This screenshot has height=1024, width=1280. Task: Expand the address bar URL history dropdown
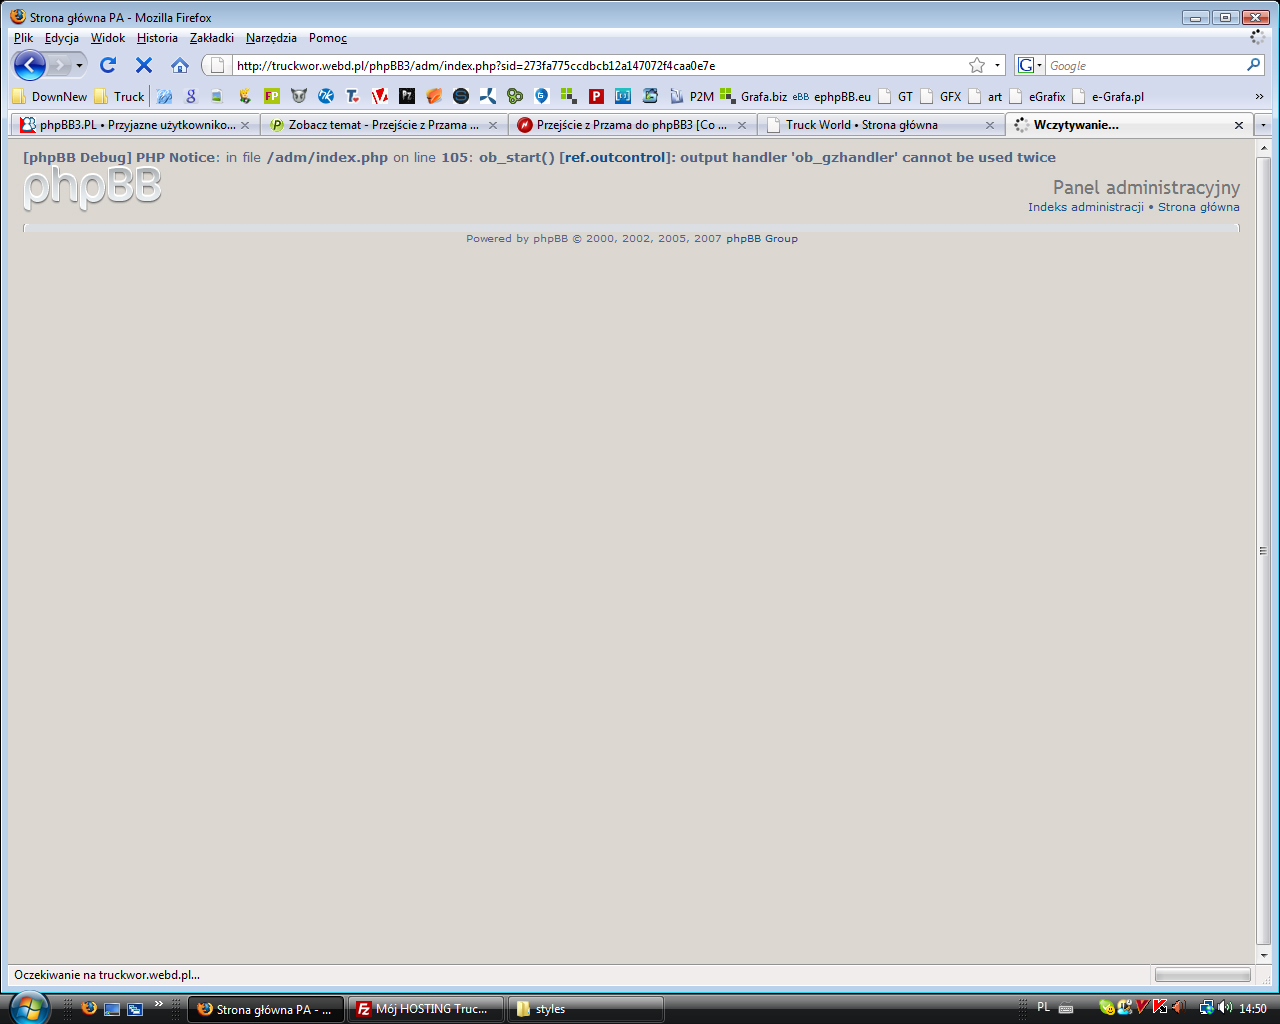pyautogui.click(x=997, y=66)
